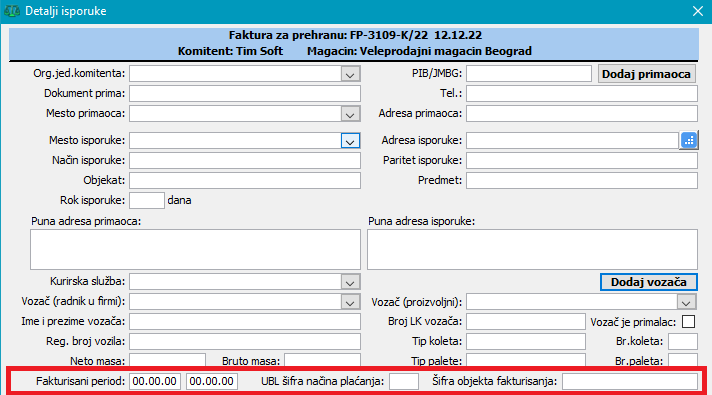
Task: Close the Detalji isporuke dialog
Action: 698,11
